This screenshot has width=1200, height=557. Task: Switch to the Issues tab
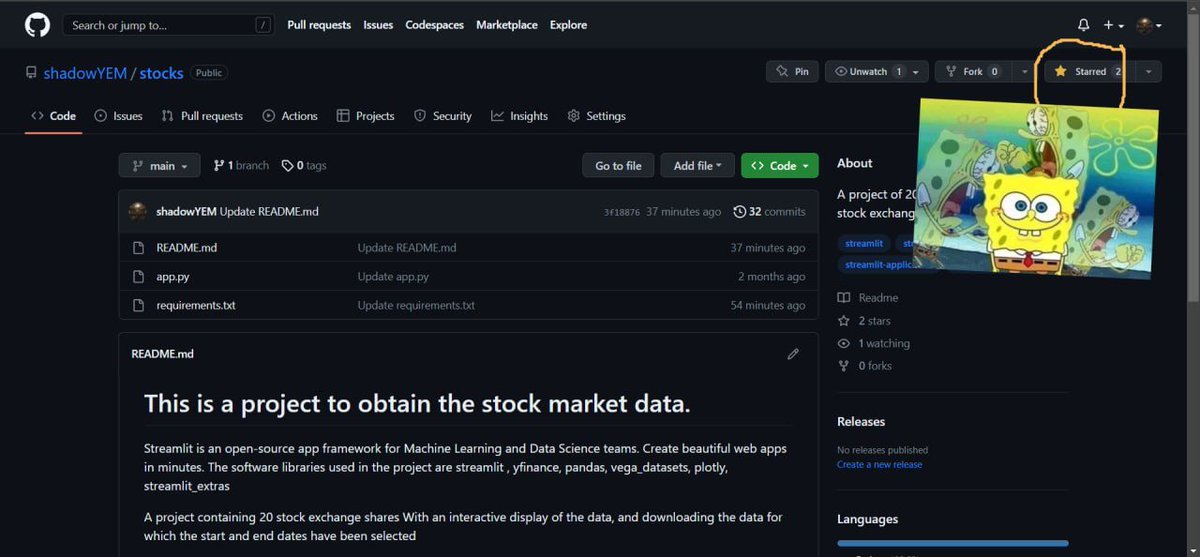click(x=118, y=116)
